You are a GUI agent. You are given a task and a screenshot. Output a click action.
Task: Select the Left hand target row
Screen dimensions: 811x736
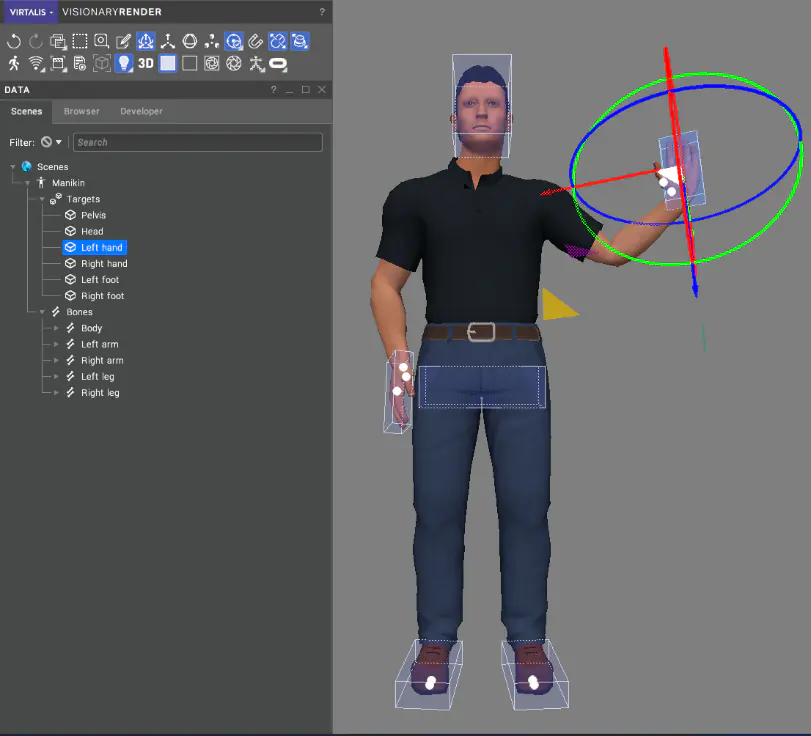coord(95,248)
